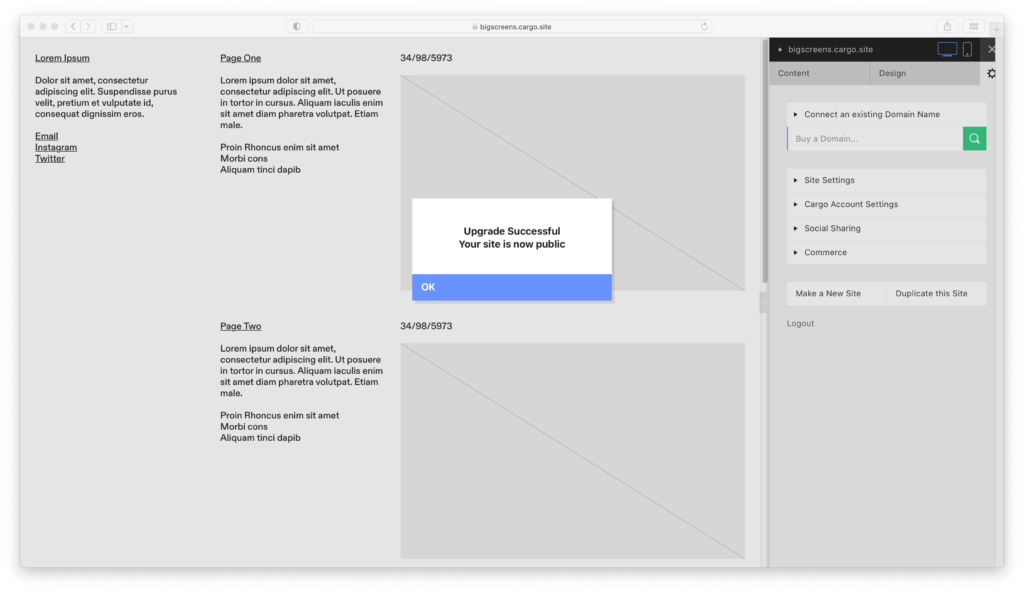Expand the Commerce section
Viewport: 1024px width, 592px height.
825,252
